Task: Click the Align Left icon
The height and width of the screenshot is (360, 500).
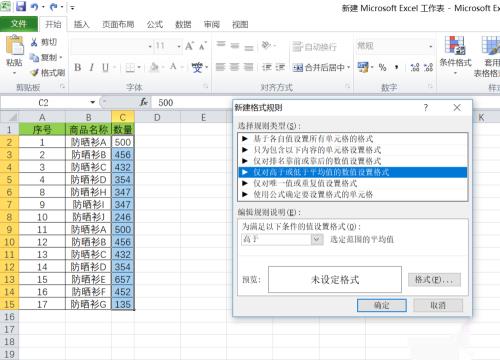Action: [221, 67]
